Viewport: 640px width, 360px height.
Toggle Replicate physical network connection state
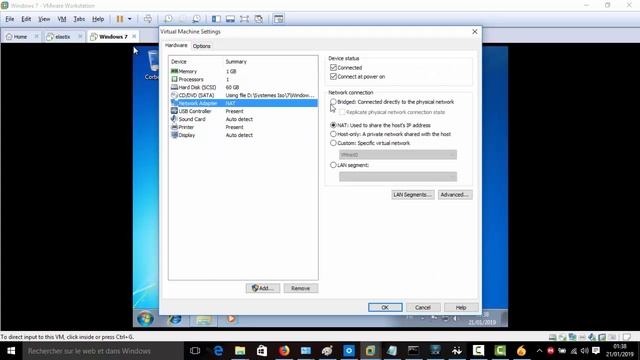pyautogui.click(x=342, y=112)
